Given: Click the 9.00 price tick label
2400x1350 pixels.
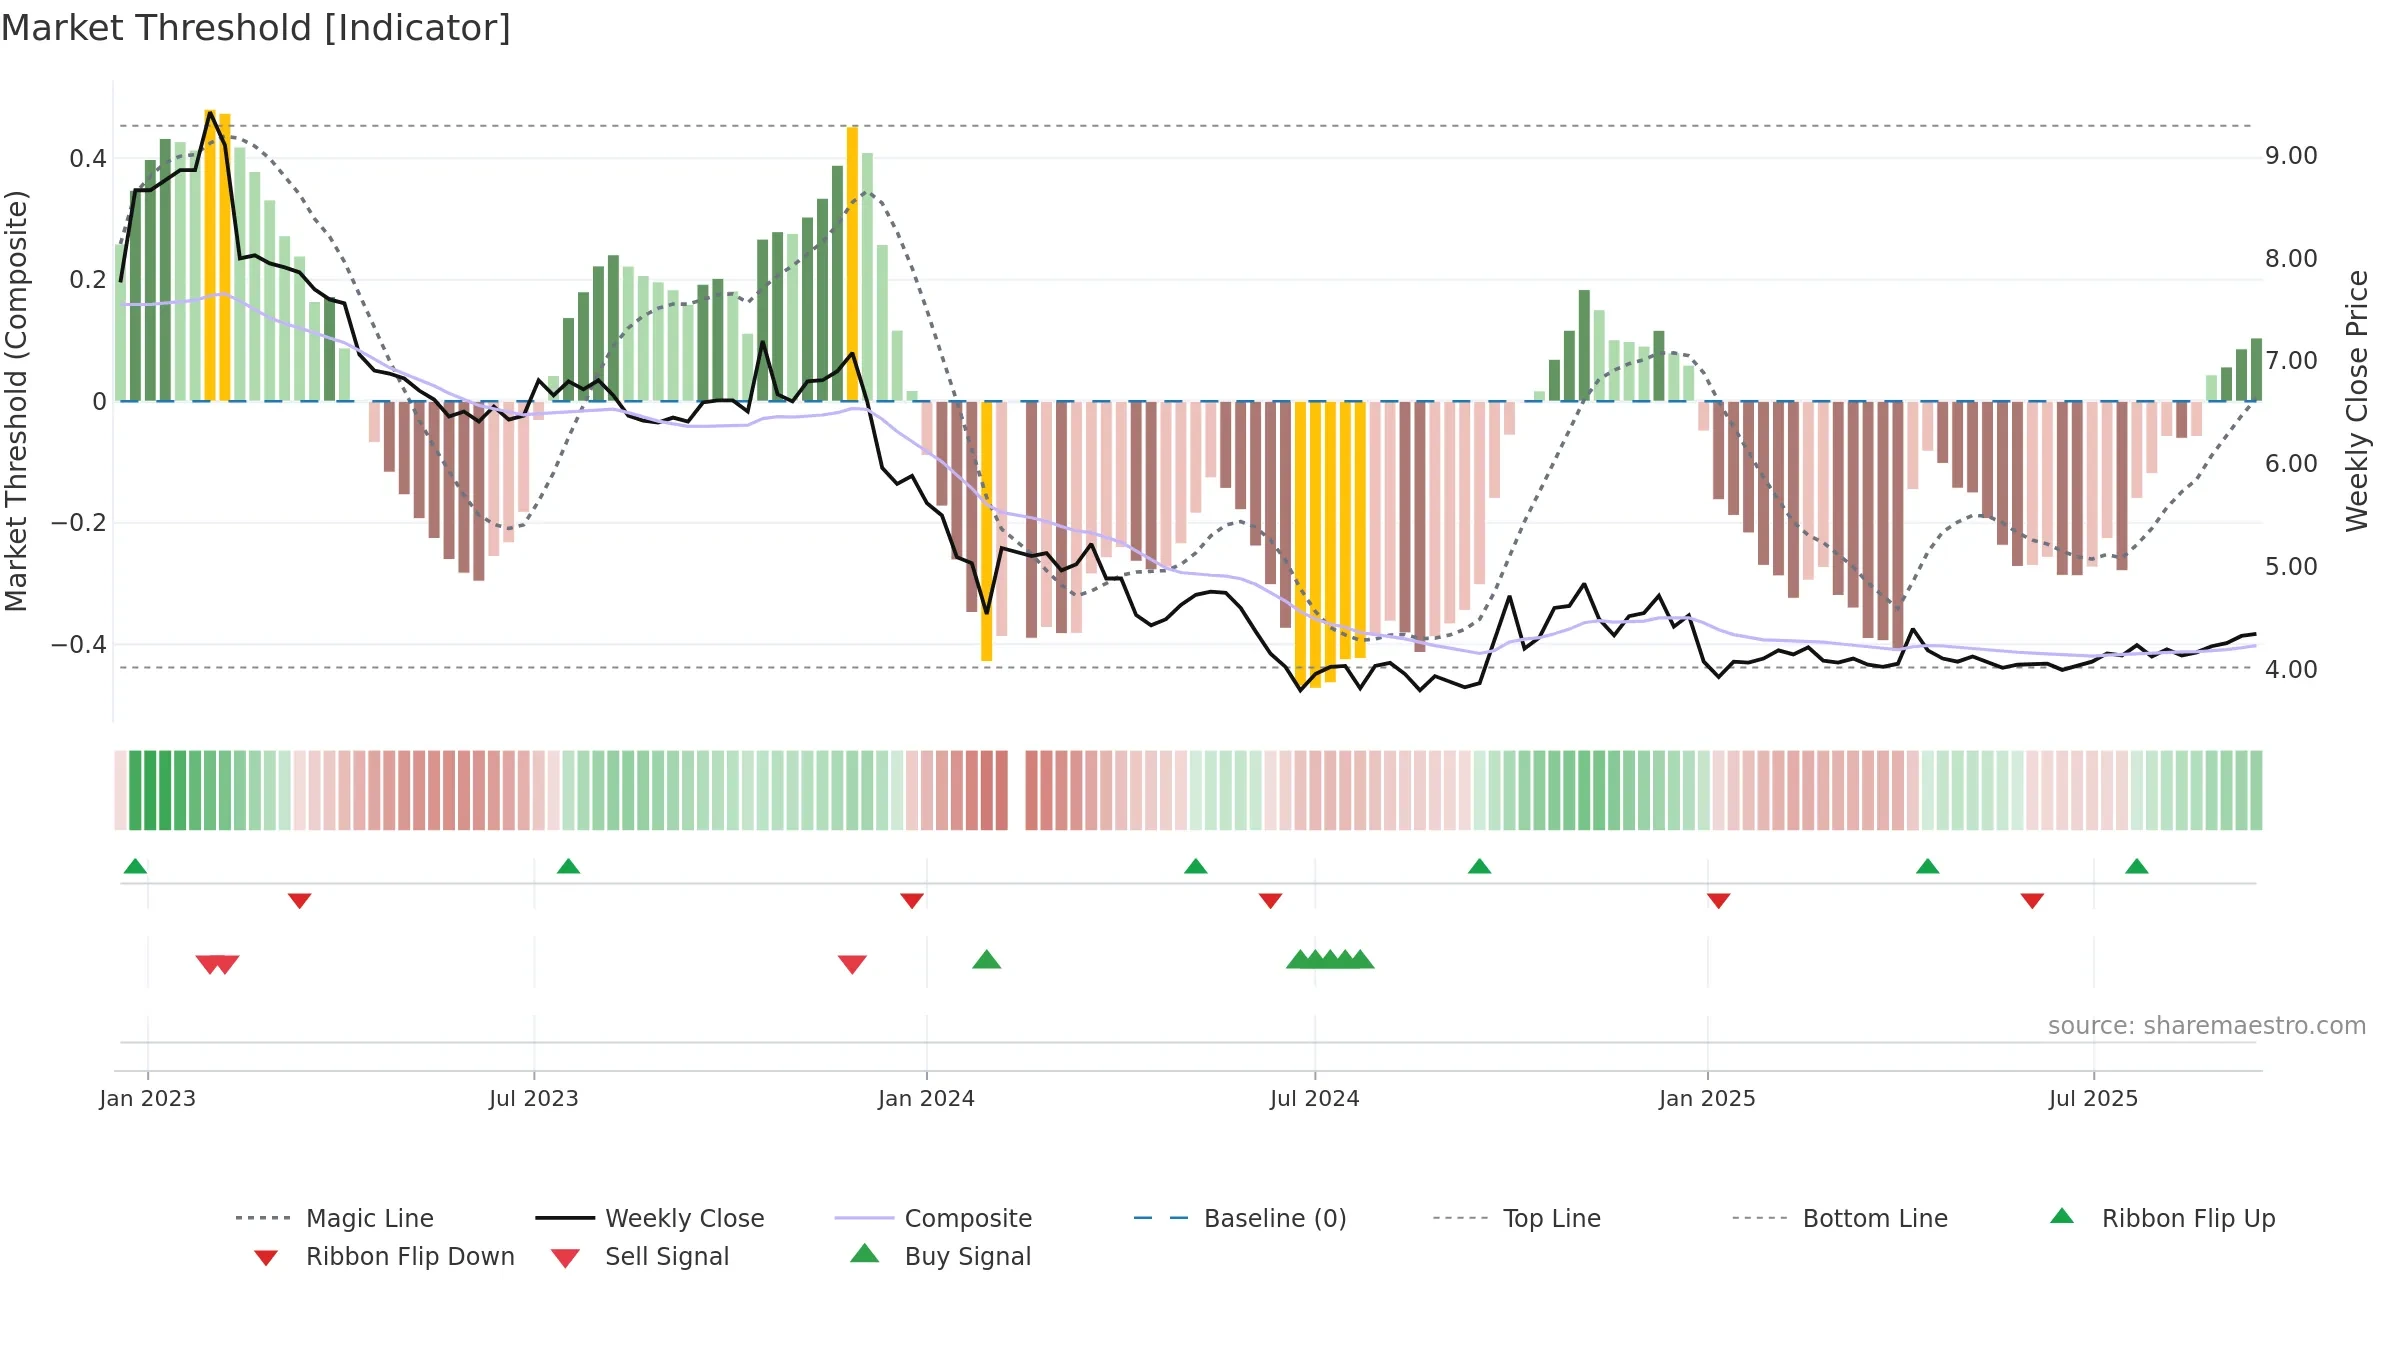Looking at the screenshot, I should [x=2291, y=155].
